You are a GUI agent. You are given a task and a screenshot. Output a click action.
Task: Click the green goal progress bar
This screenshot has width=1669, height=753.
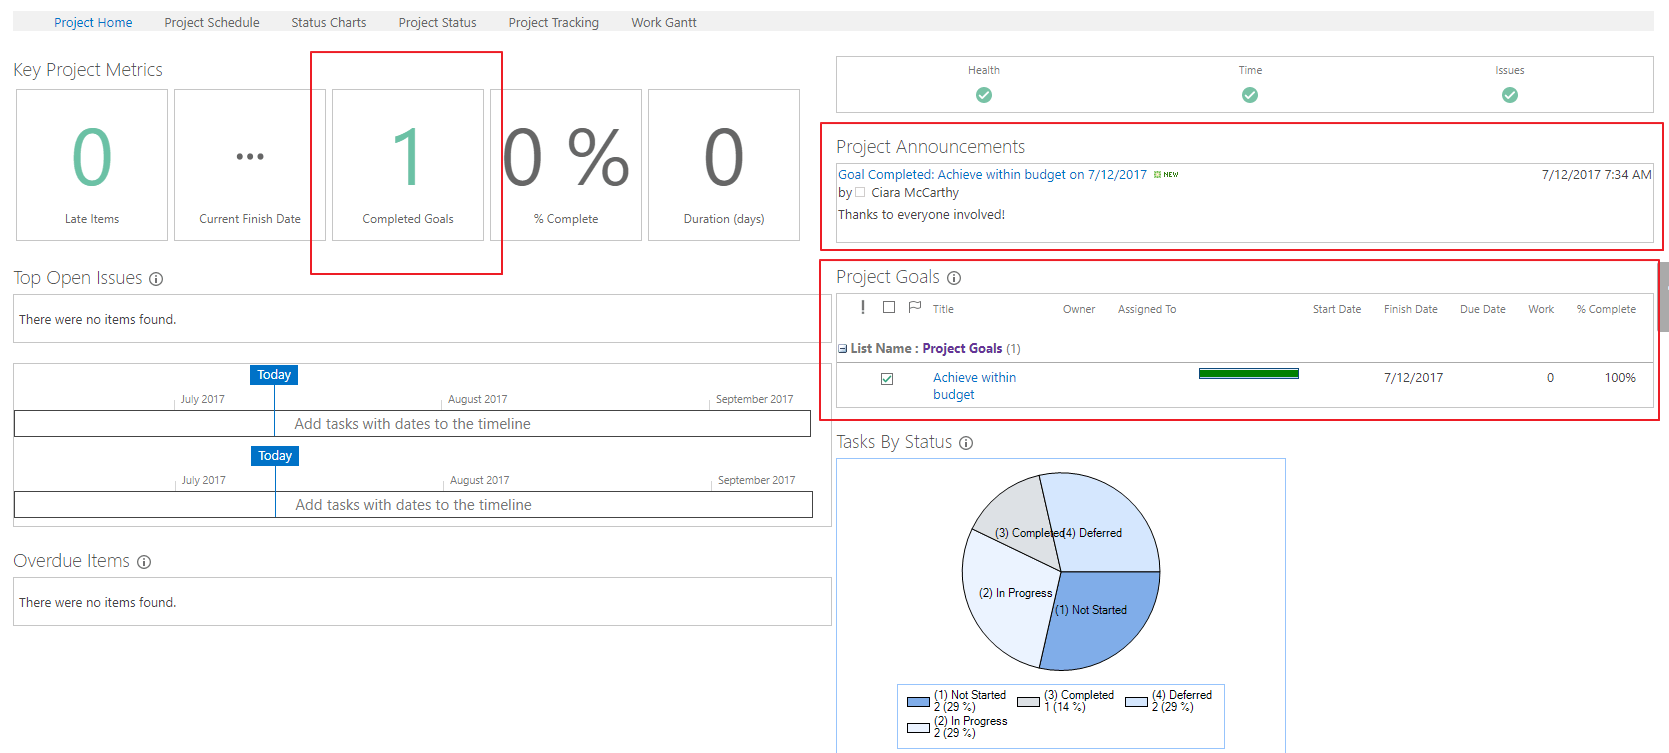click(x=1249, y=374)
